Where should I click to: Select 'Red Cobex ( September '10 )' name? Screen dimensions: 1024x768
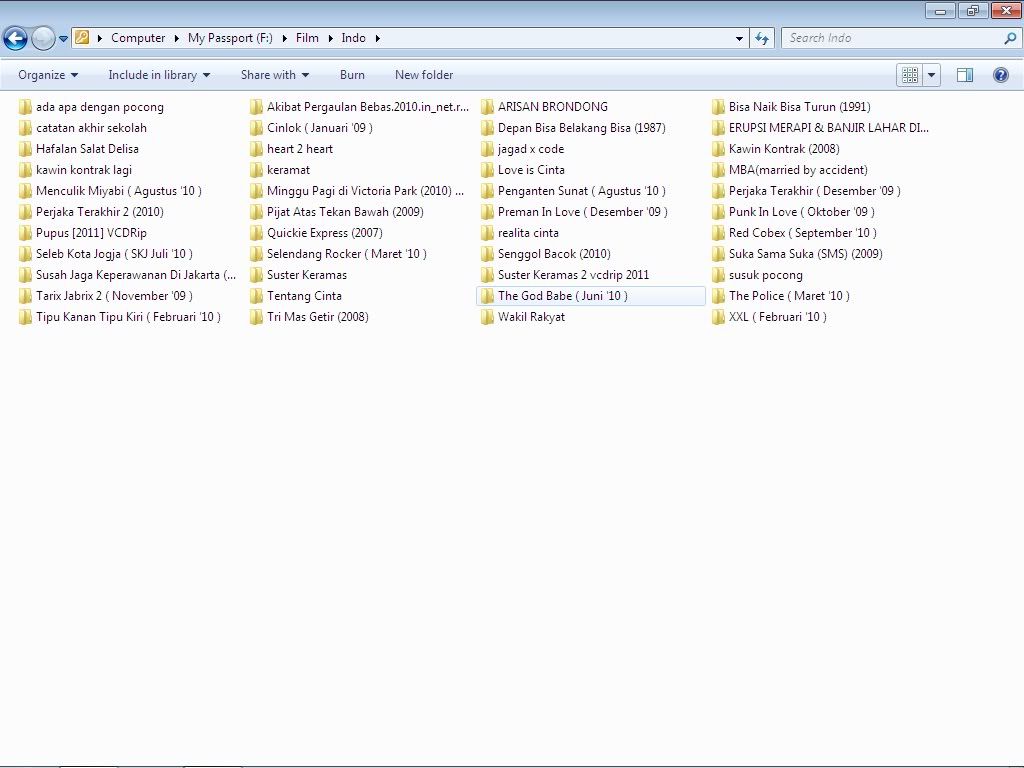pos(803,233)
